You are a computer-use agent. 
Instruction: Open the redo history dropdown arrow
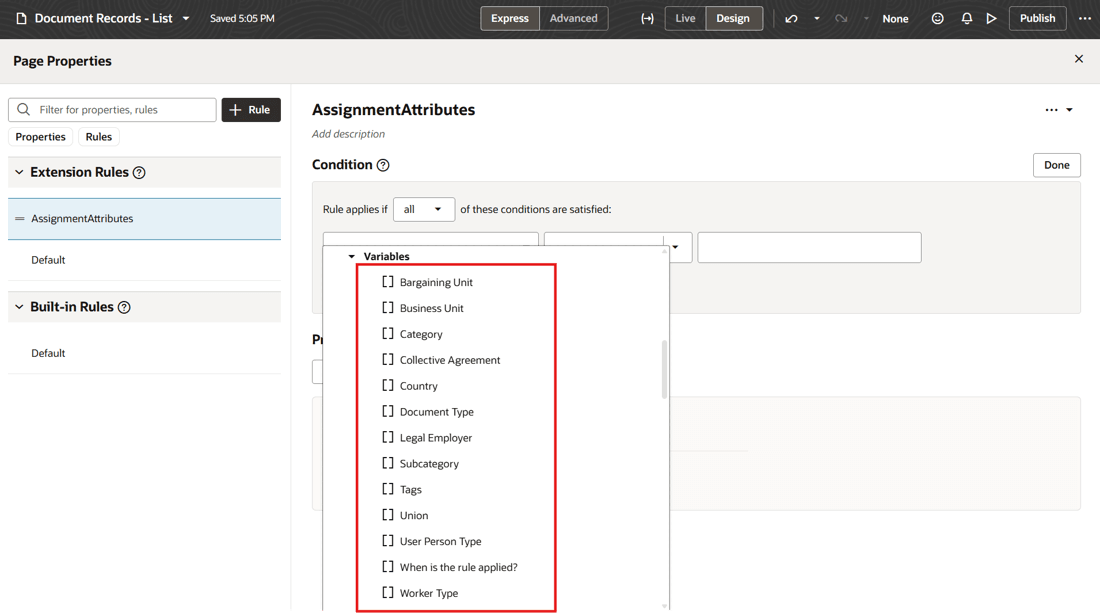click(x=866, y=18)
